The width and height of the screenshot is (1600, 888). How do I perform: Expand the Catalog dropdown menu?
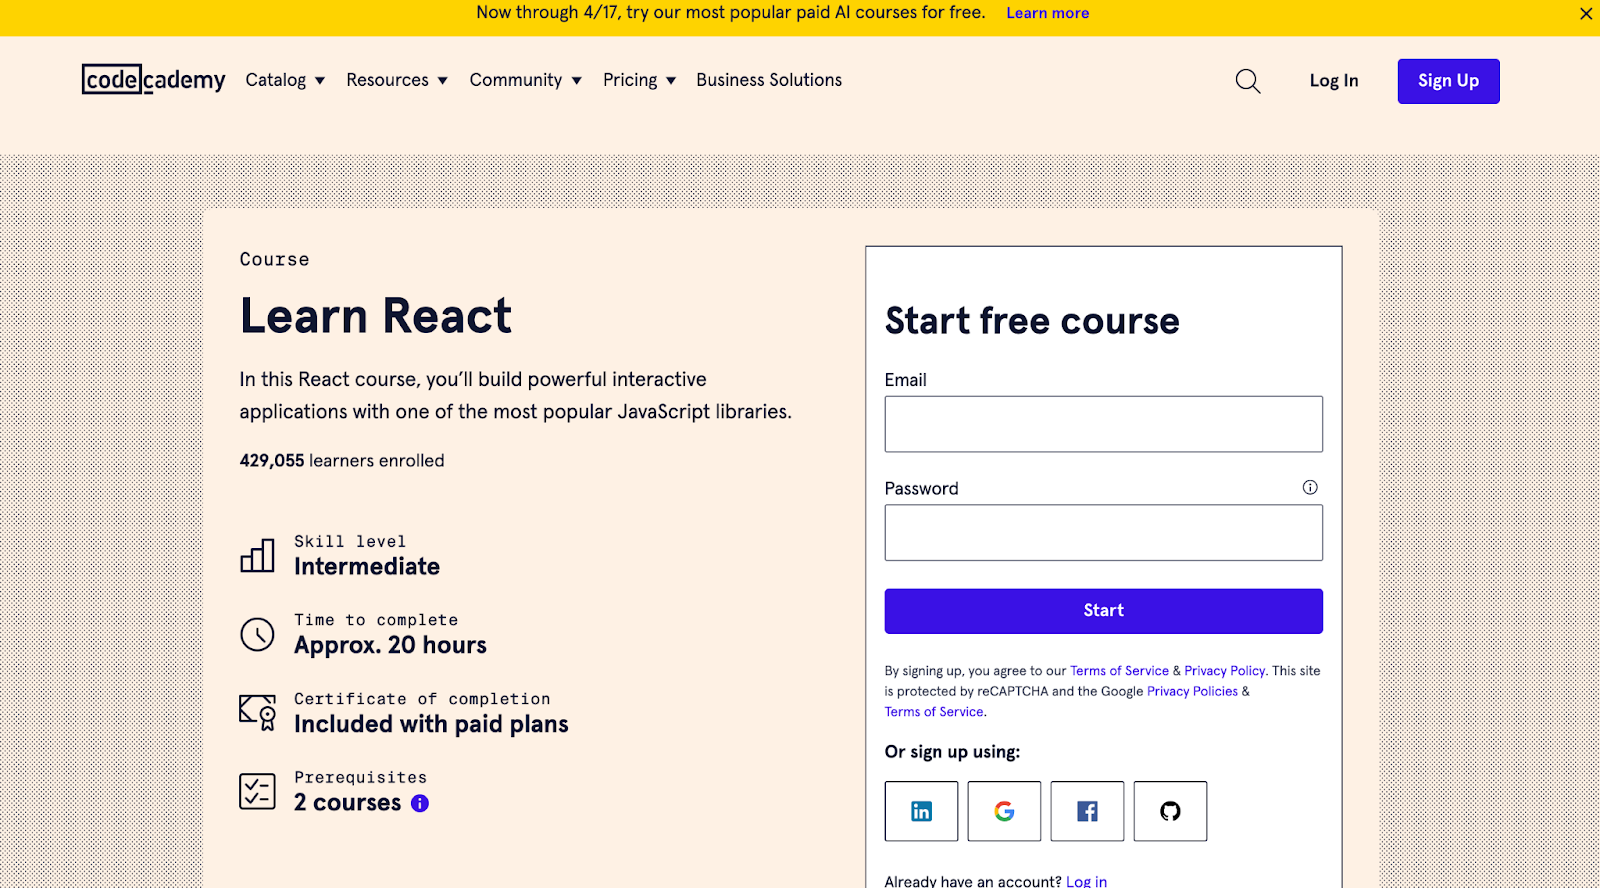pos(285,80)
